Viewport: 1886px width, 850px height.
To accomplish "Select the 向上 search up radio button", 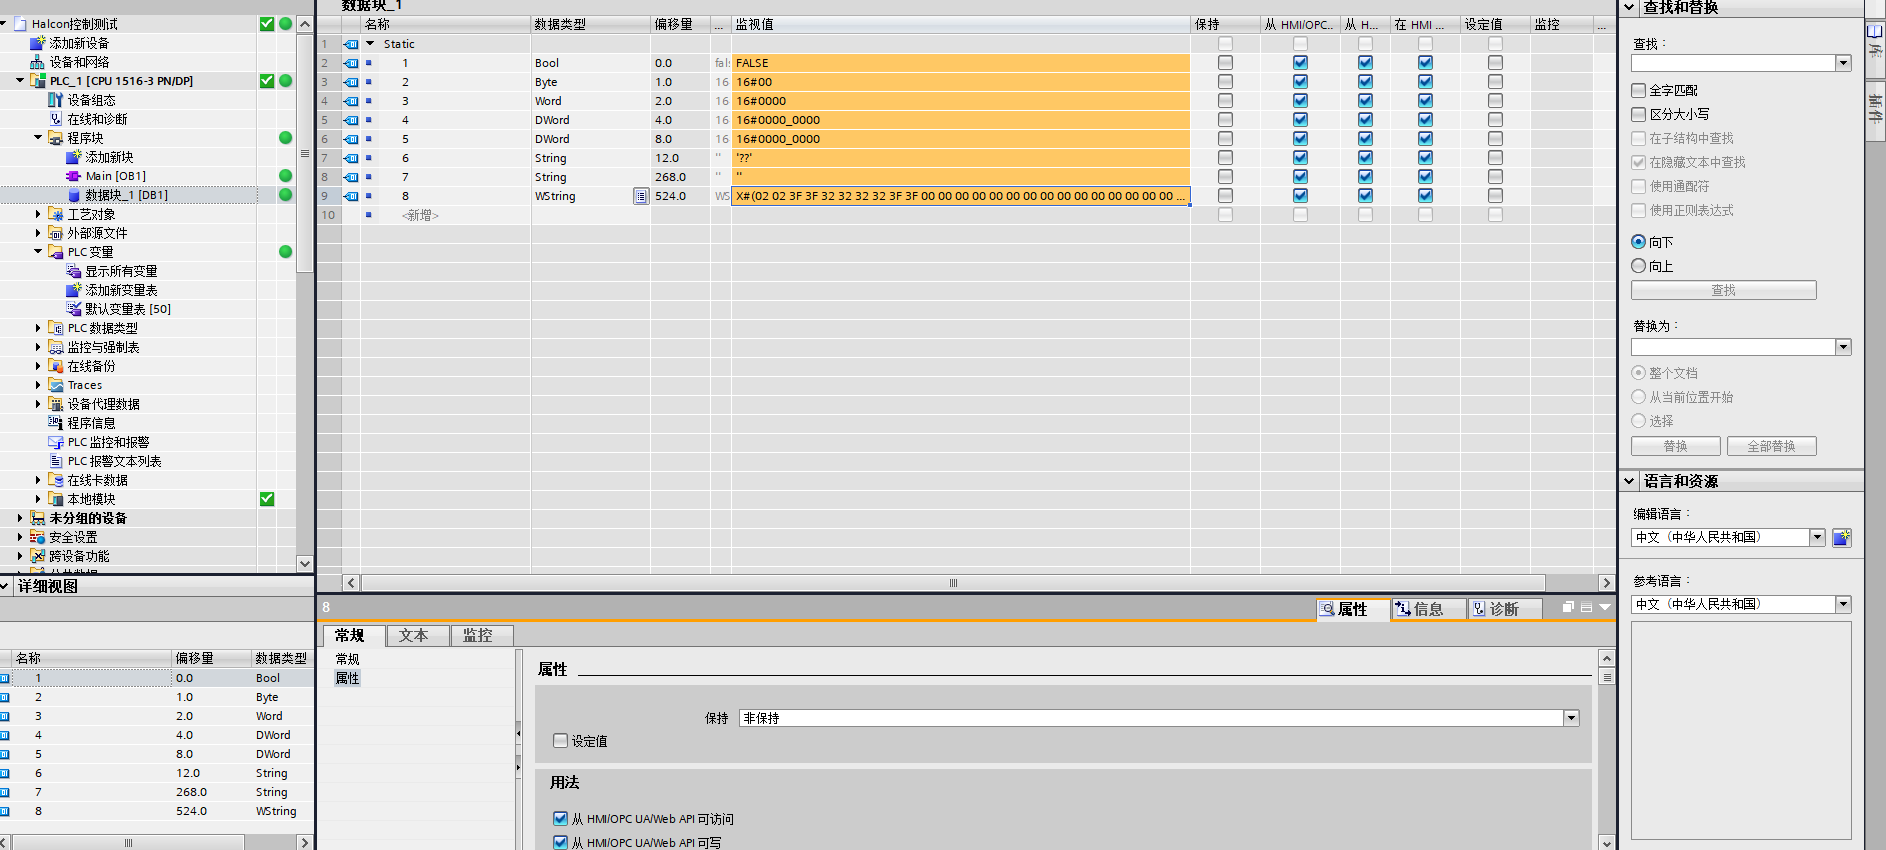I will point(1638,266).
